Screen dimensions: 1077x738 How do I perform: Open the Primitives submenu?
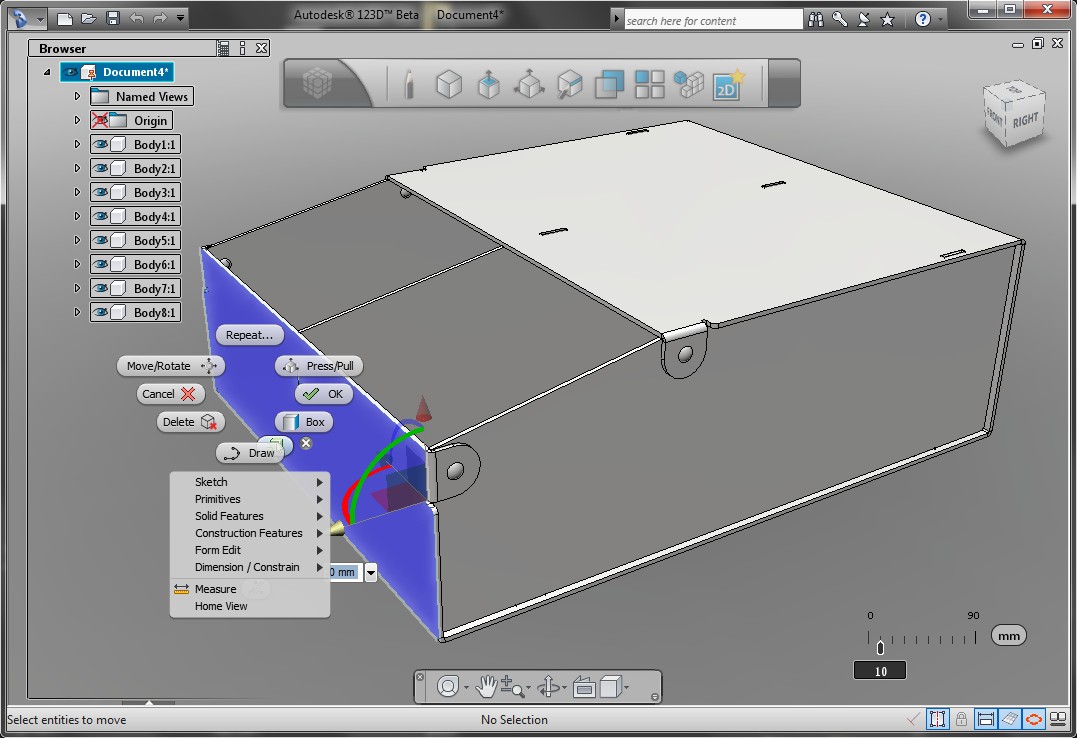coord(250,500)
